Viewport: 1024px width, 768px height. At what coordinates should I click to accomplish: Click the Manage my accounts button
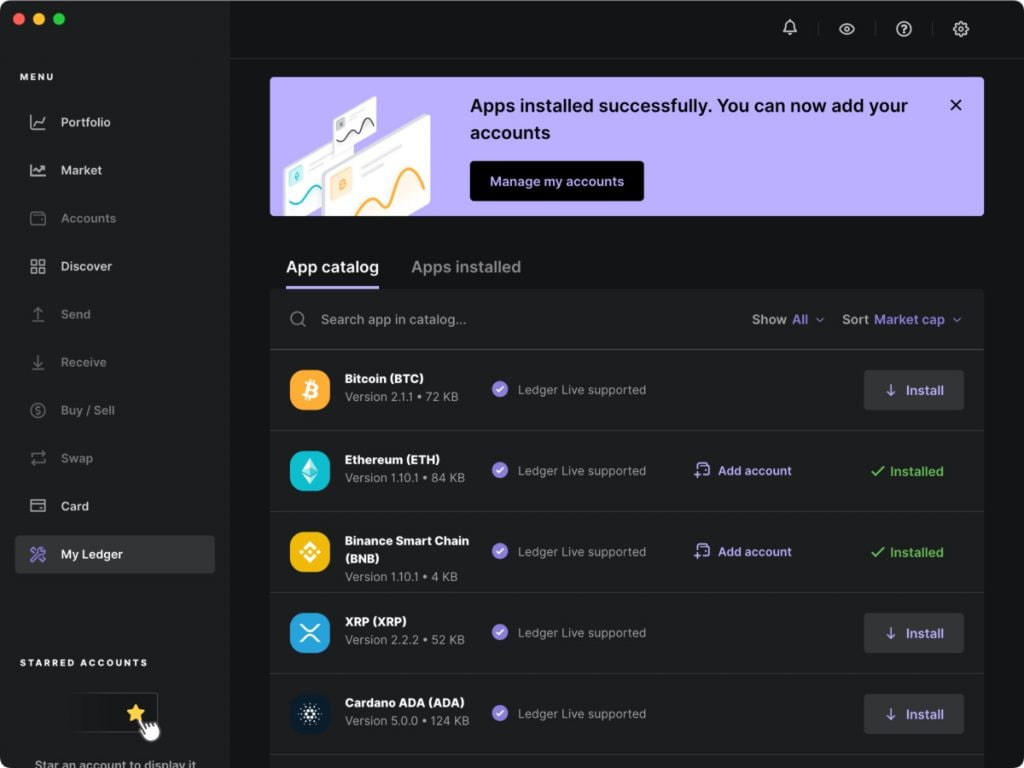tap(556, 181)
